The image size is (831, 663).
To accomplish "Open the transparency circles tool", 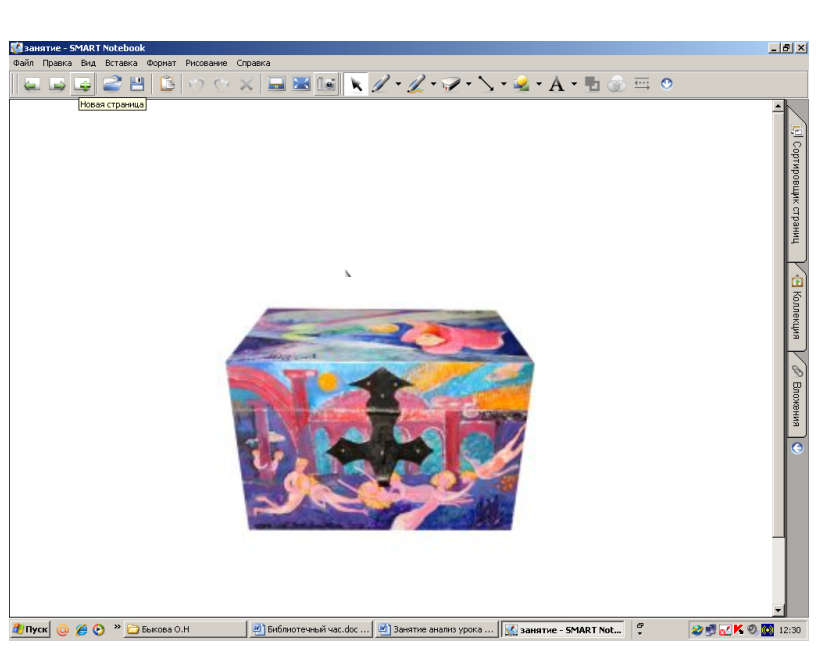I will (616, 84).
